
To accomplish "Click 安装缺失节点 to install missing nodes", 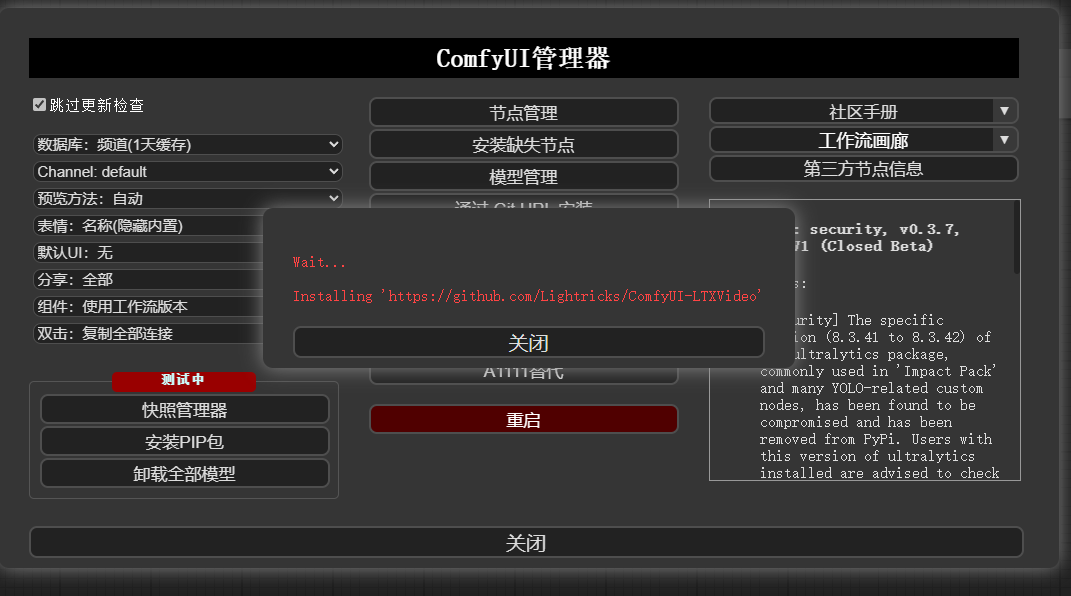I will click(x=524, y=144).
